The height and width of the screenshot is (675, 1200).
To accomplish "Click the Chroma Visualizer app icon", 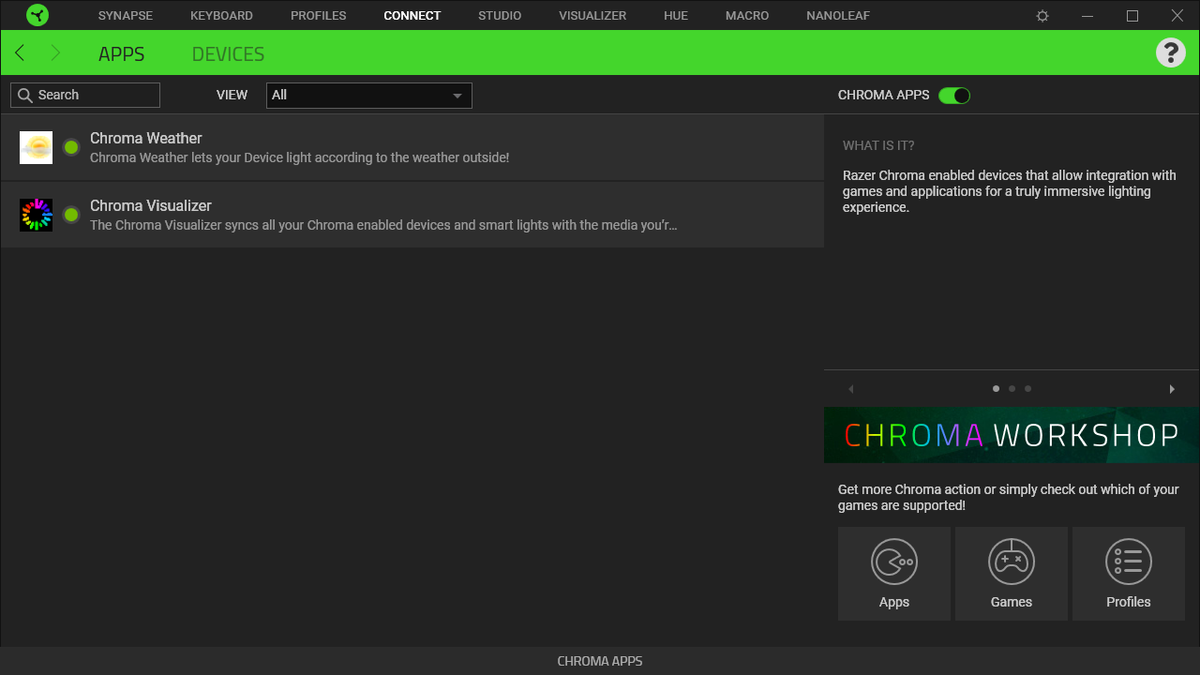I will [x=36, y=215].
